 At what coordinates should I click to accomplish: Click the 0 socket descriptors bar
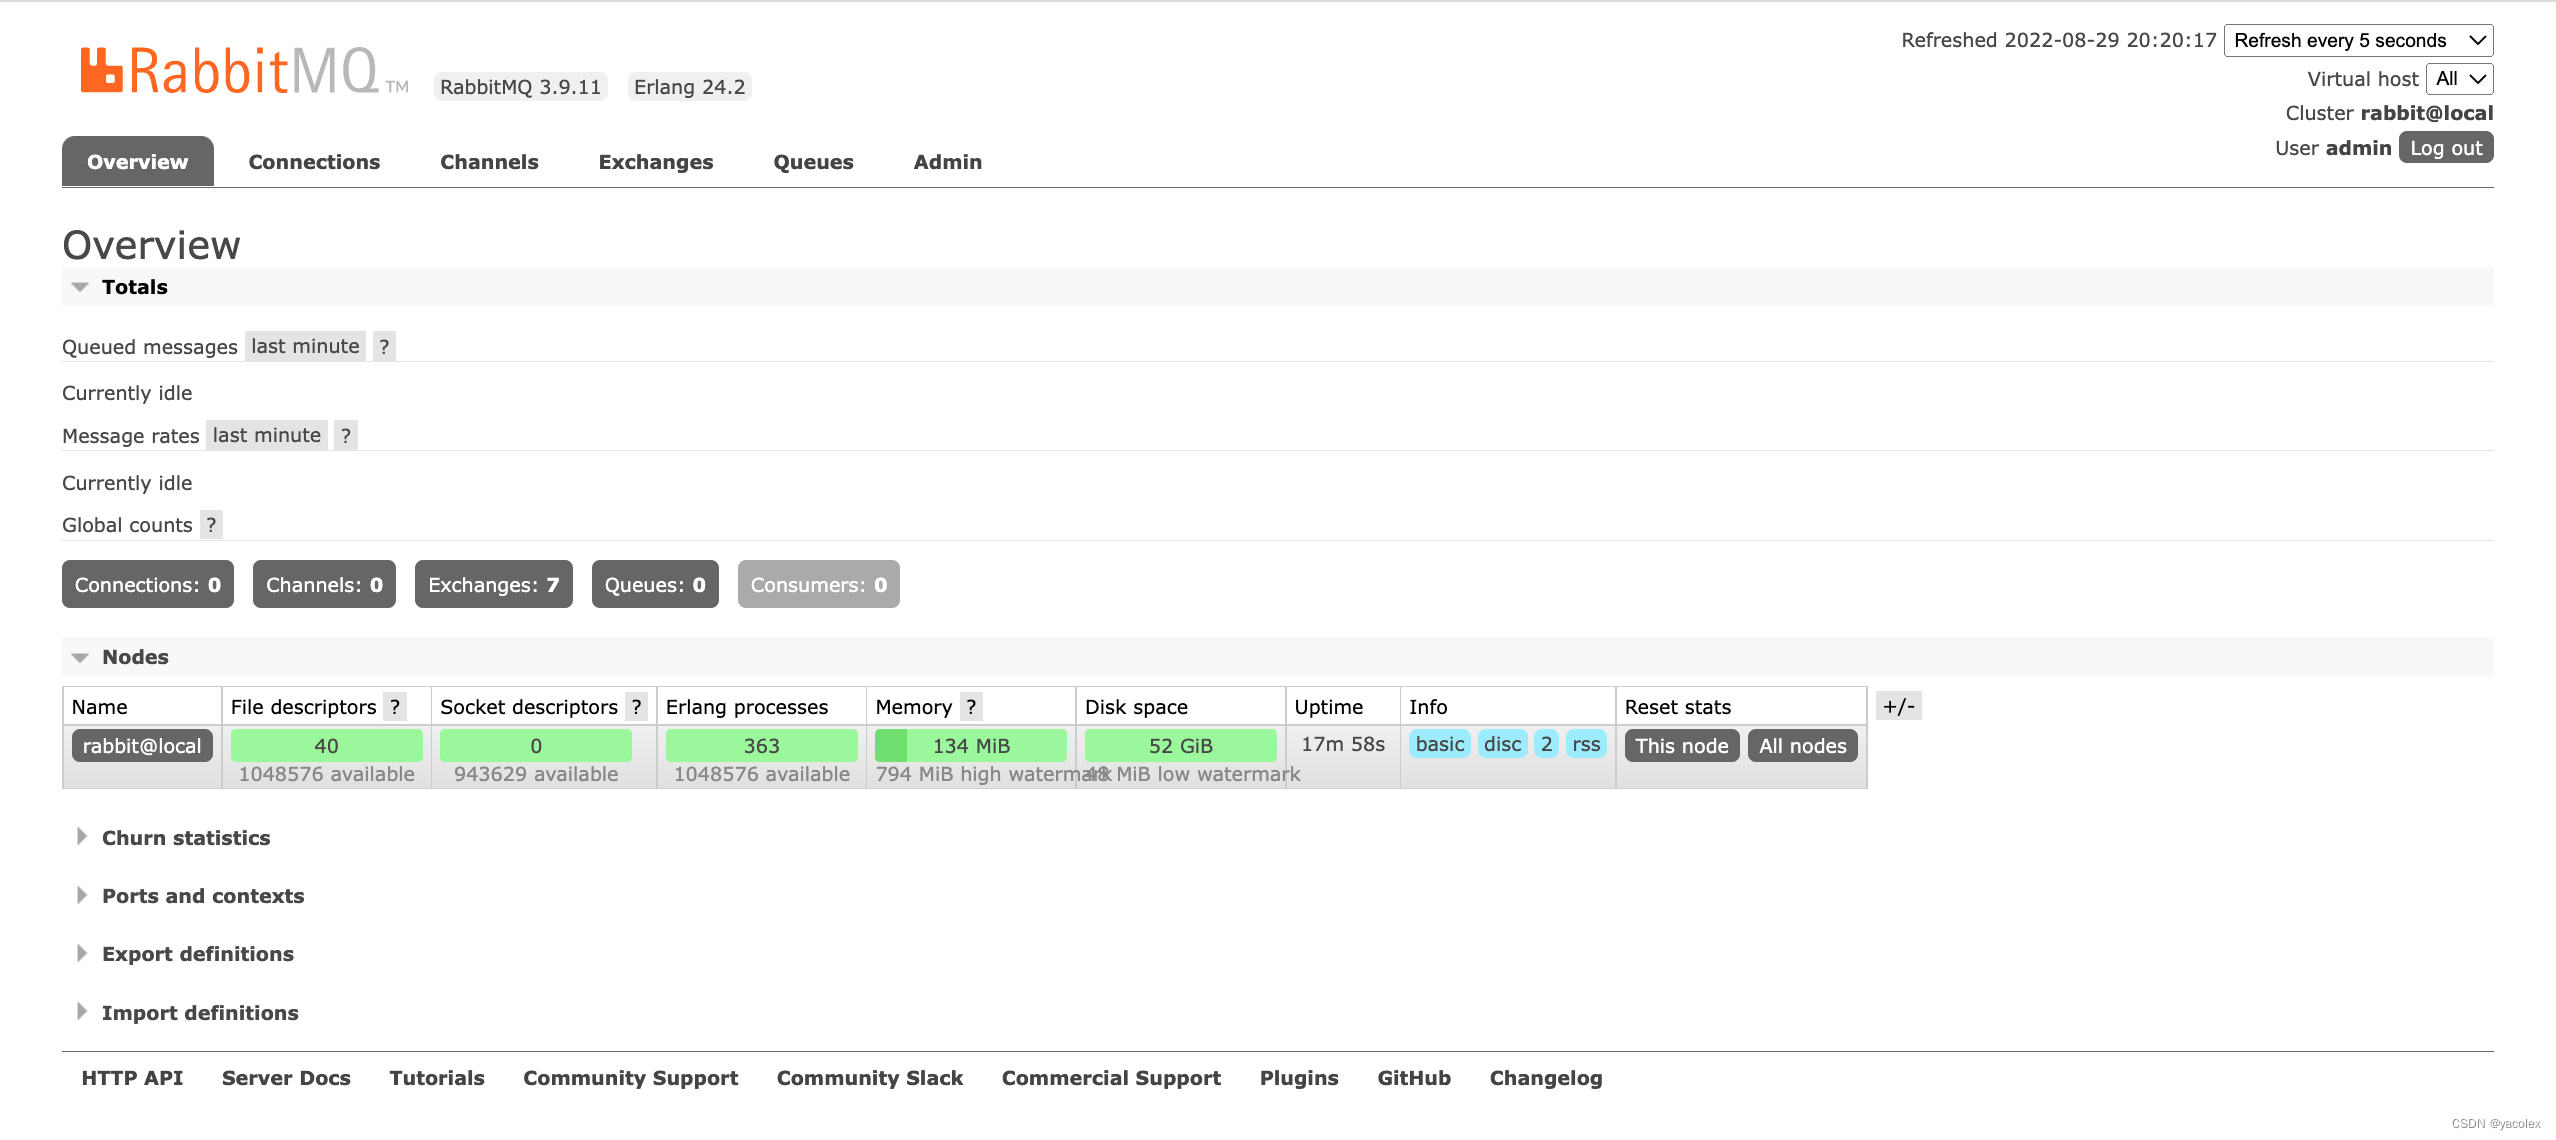tap(536, 746)
